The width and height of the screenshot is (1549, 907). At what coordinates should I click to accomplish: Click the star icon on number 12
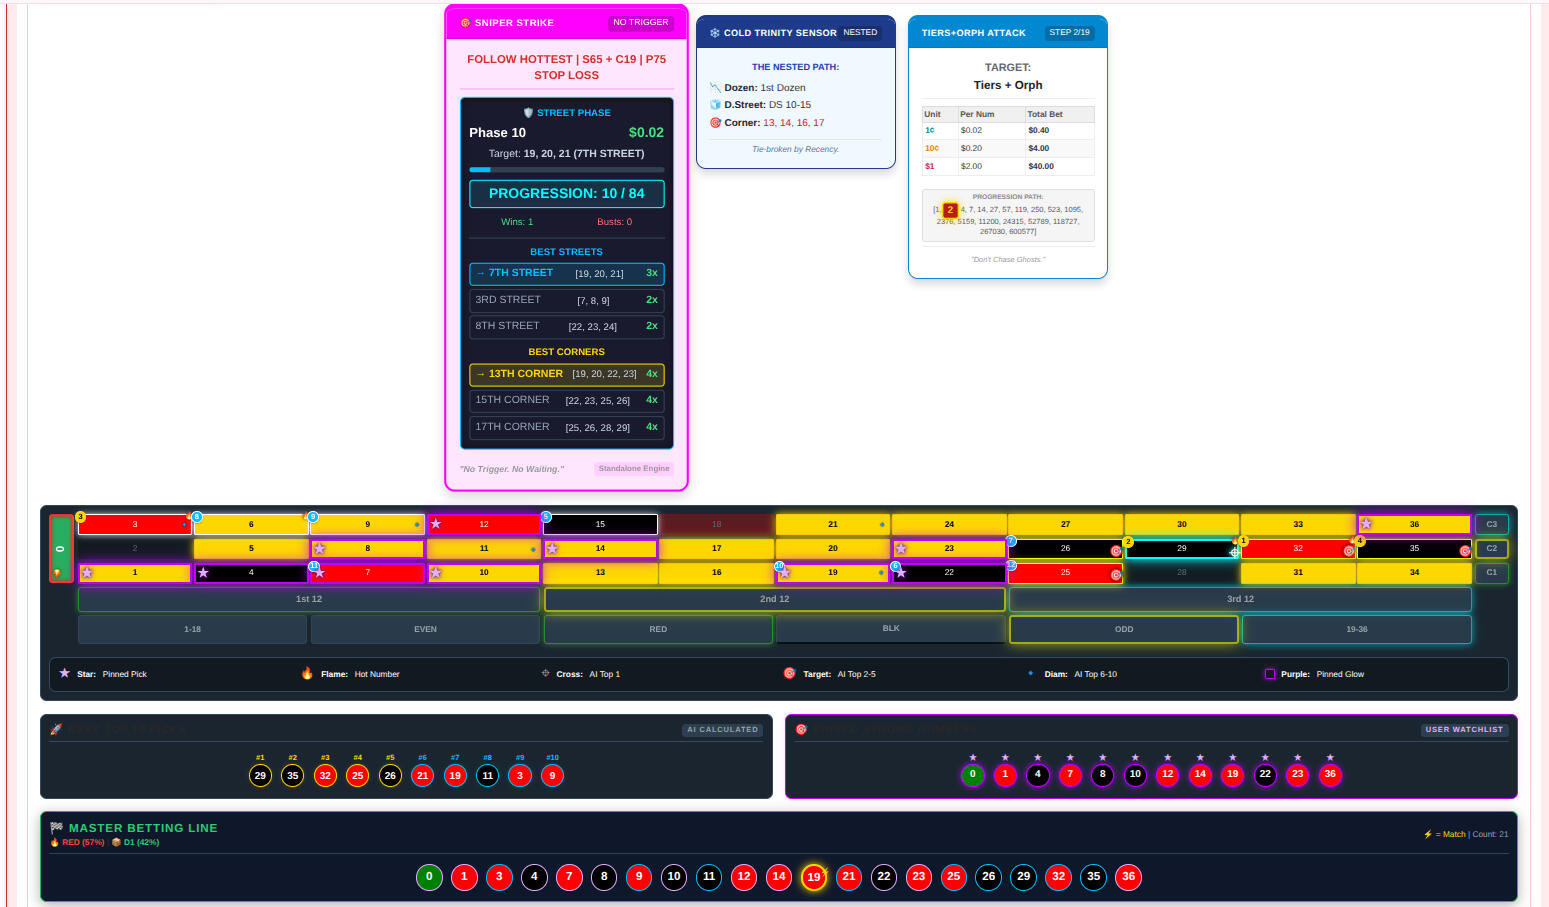tap(436, 524)
